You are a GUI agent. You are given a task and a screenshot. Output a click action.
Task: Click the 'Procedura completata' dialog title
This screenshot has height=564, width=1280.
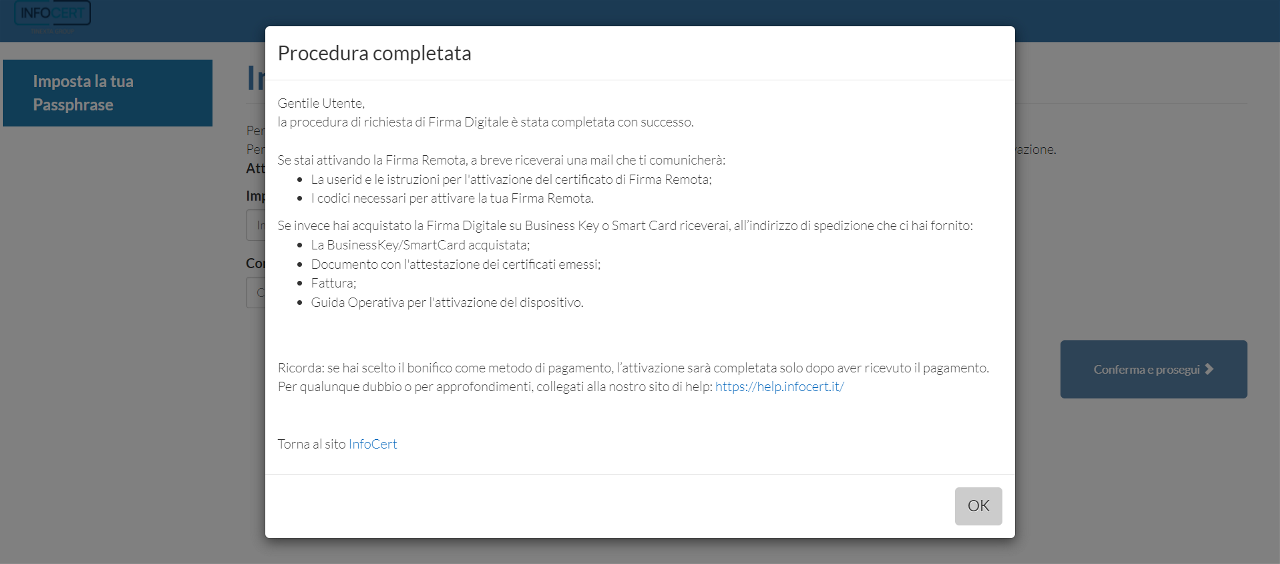[x=374, y=54]
